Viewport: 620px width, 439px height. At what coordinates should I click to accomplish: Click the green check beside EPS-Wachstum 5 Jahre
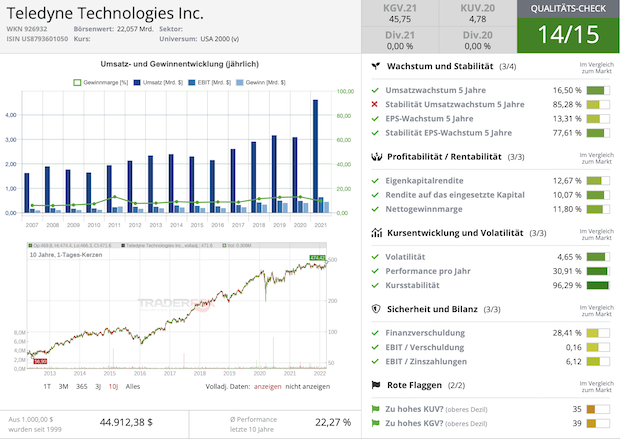pyautogui.click(x=375, y=119)
